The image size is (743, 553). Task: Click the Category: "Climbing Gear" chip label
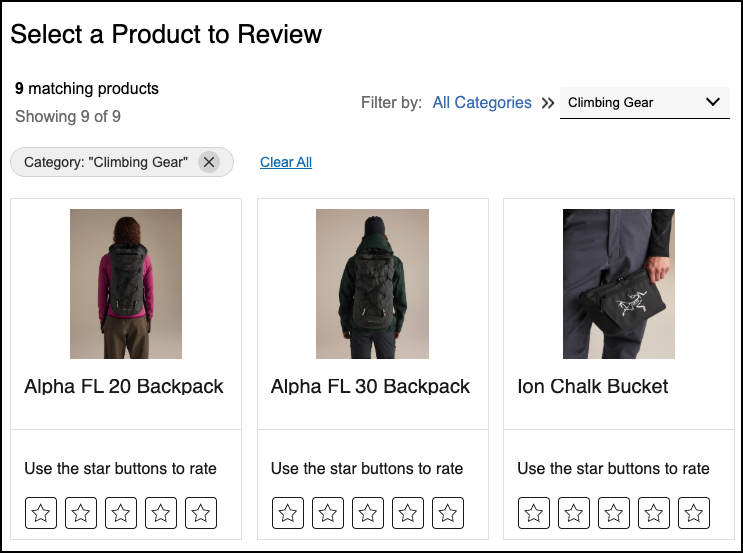106,162
